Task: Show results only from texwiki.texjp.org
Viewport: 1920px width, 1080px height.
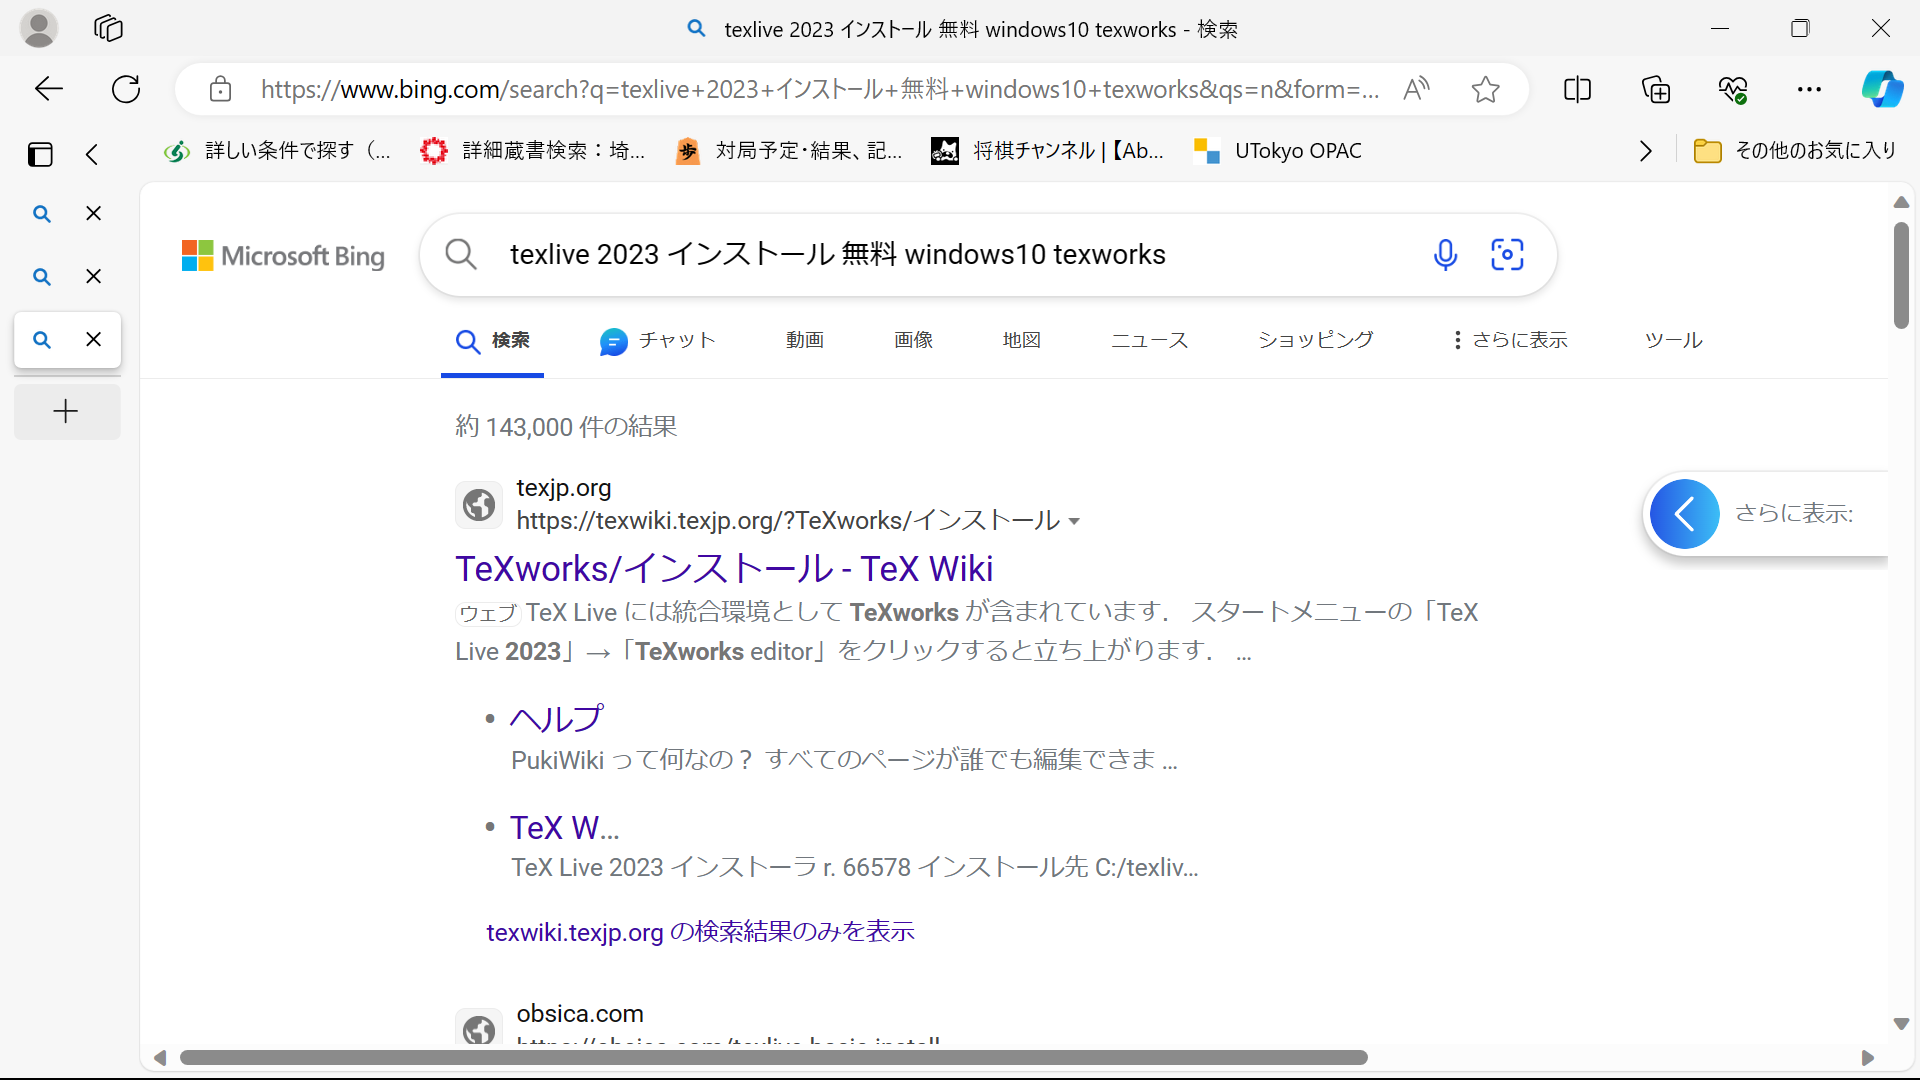Action: pos(699,931)
